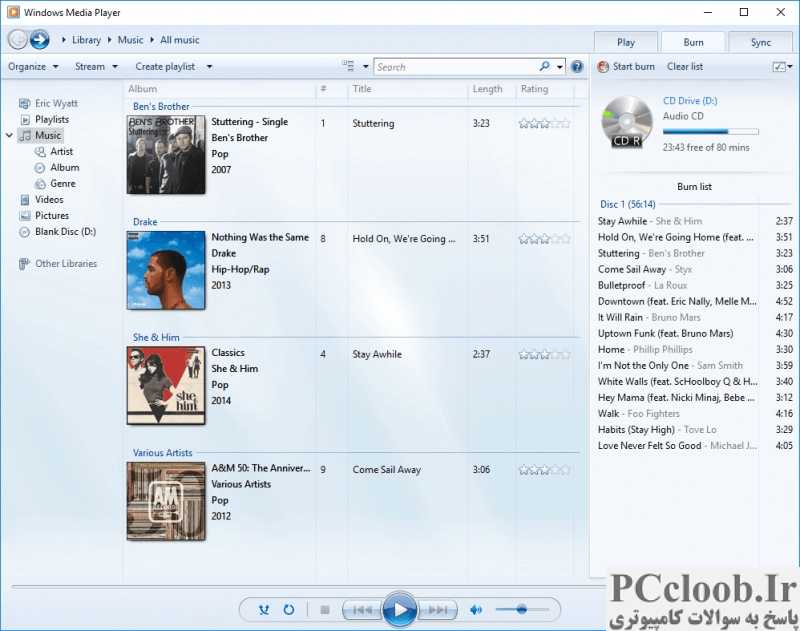Open the Stream dropdown menu
The width and height of the screenshot is (800, 631).
point(96,67)
